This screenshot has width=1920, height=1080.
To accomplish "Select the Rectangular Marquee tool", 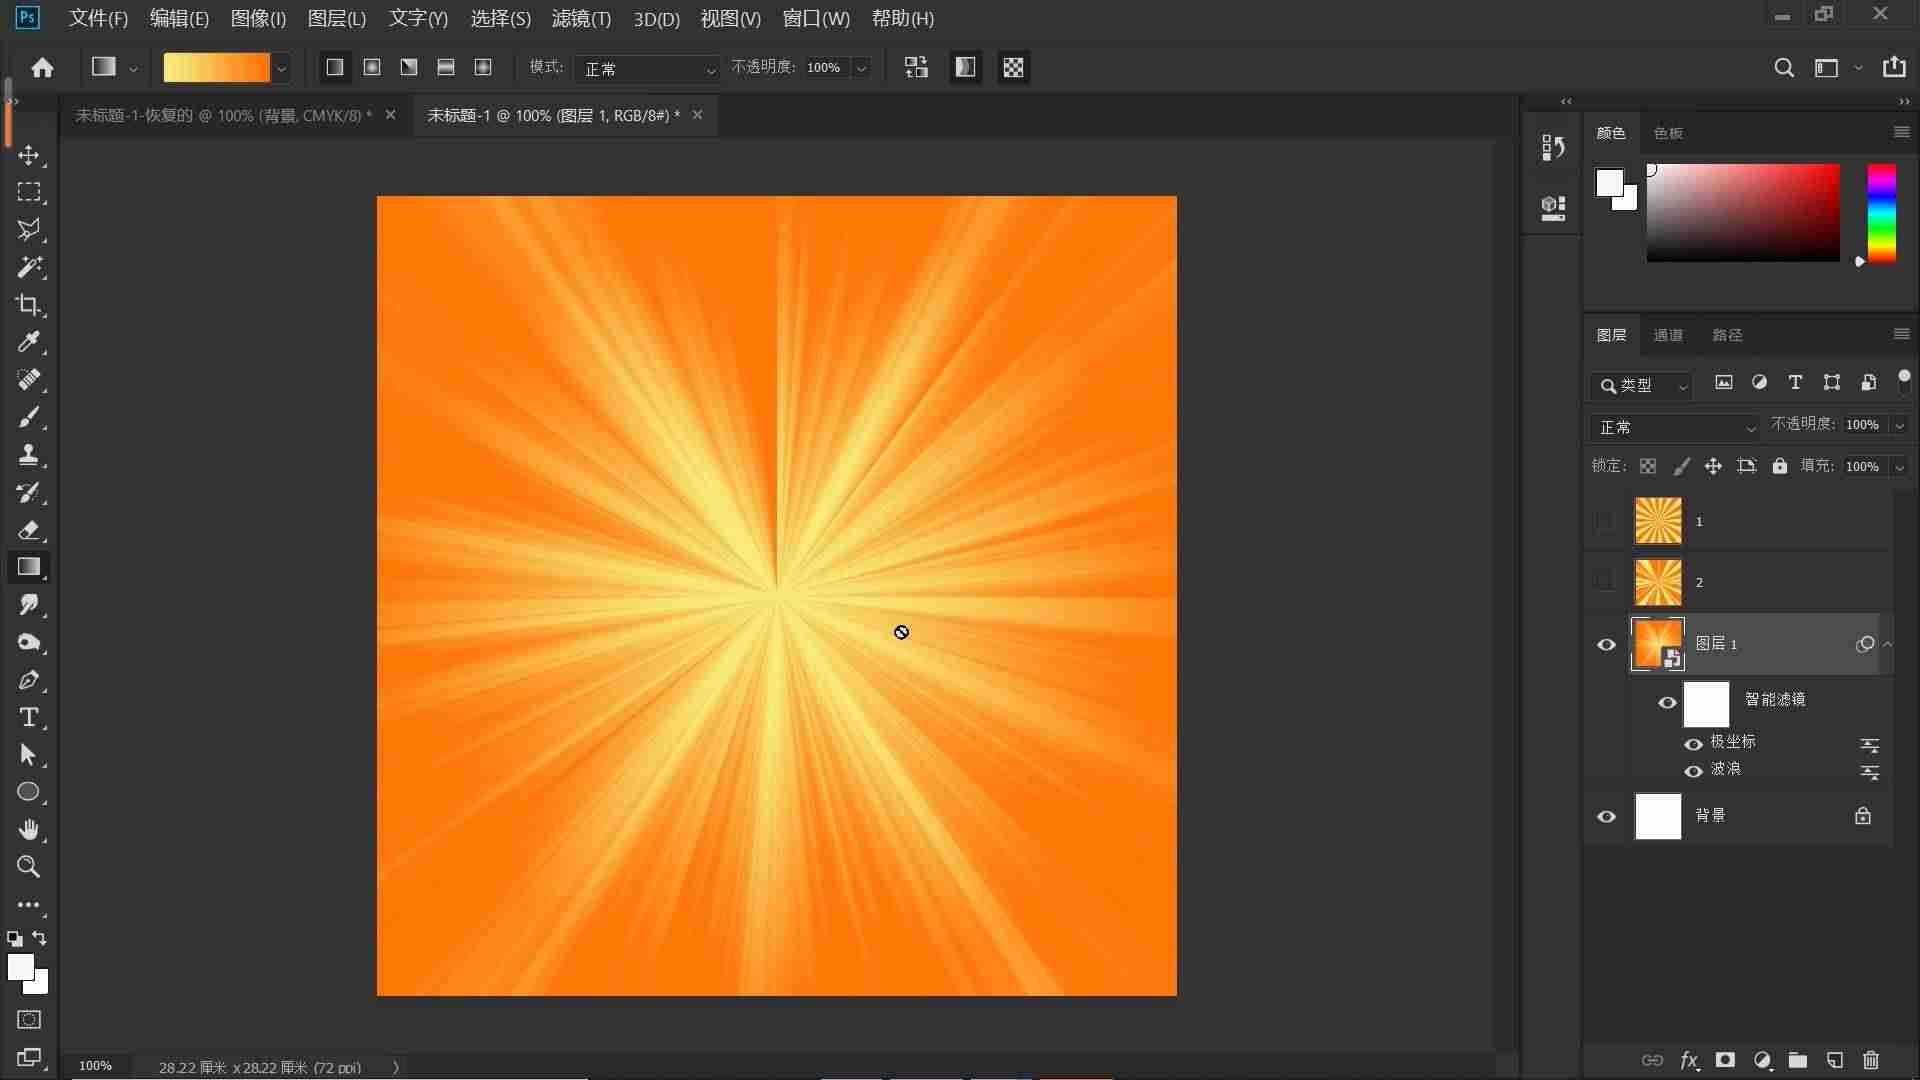I will pos(29,192).
